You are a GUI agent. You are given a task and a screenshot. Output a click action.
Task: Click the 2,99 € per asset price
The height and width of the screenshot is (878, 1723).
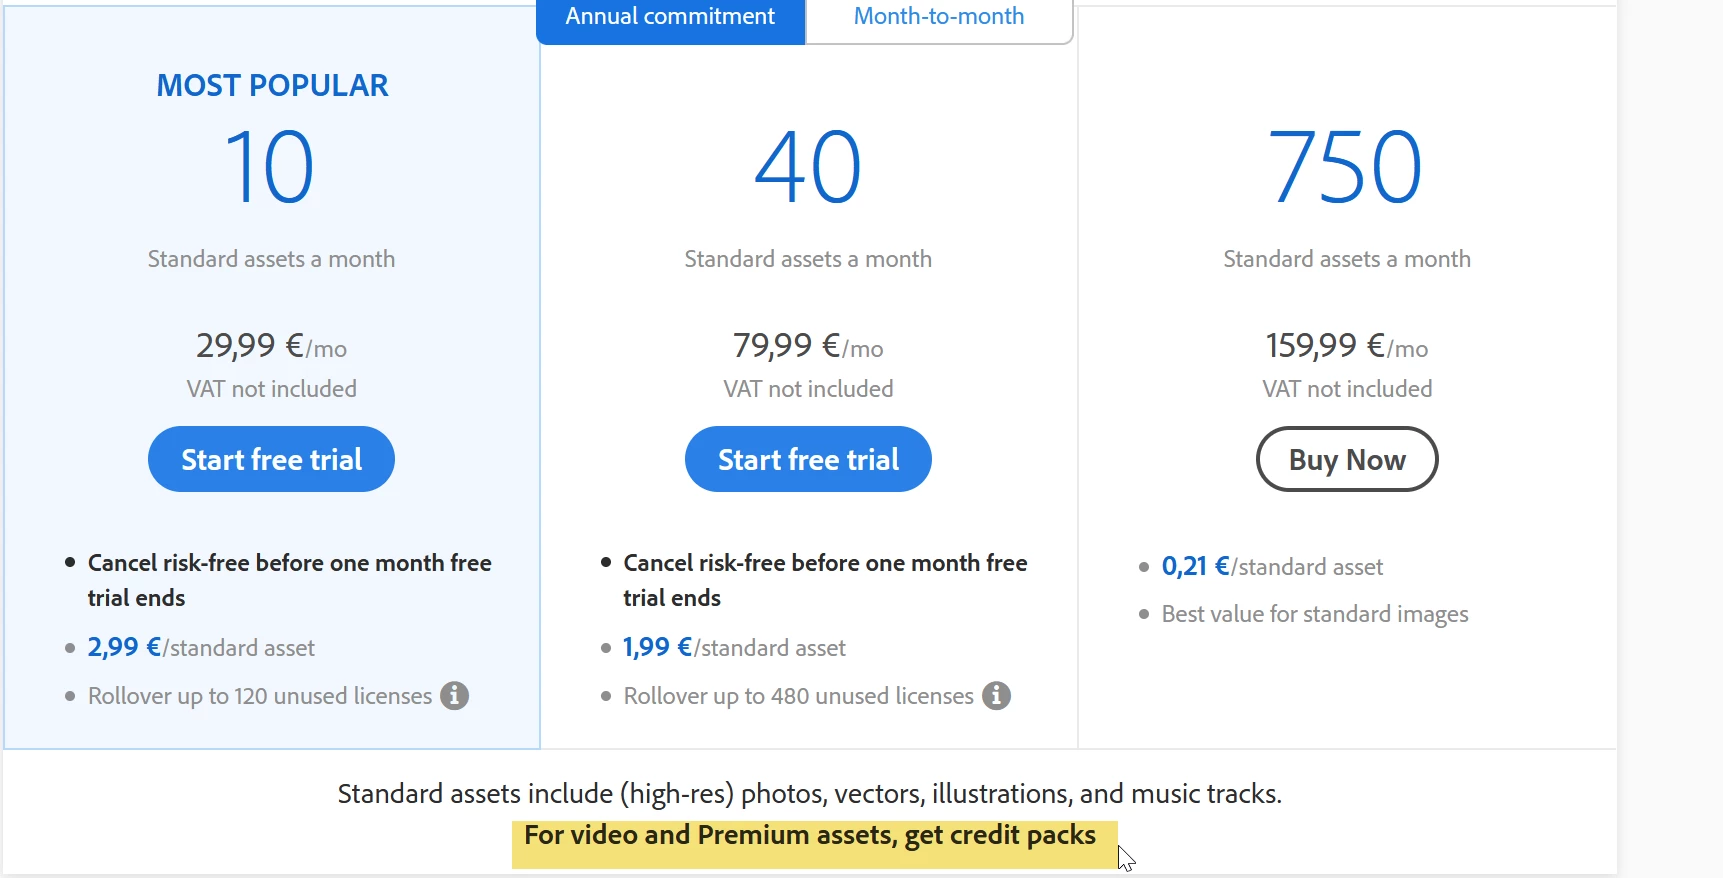pyautogui.click(x=124, y=648)
